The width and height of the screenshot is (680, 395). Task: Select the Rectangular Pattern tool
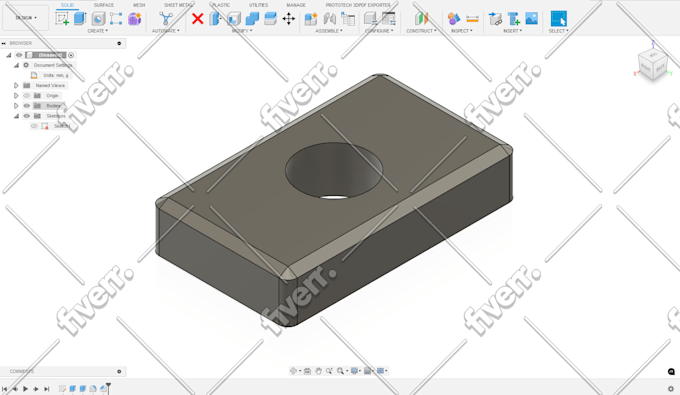(x=116, y=19)
